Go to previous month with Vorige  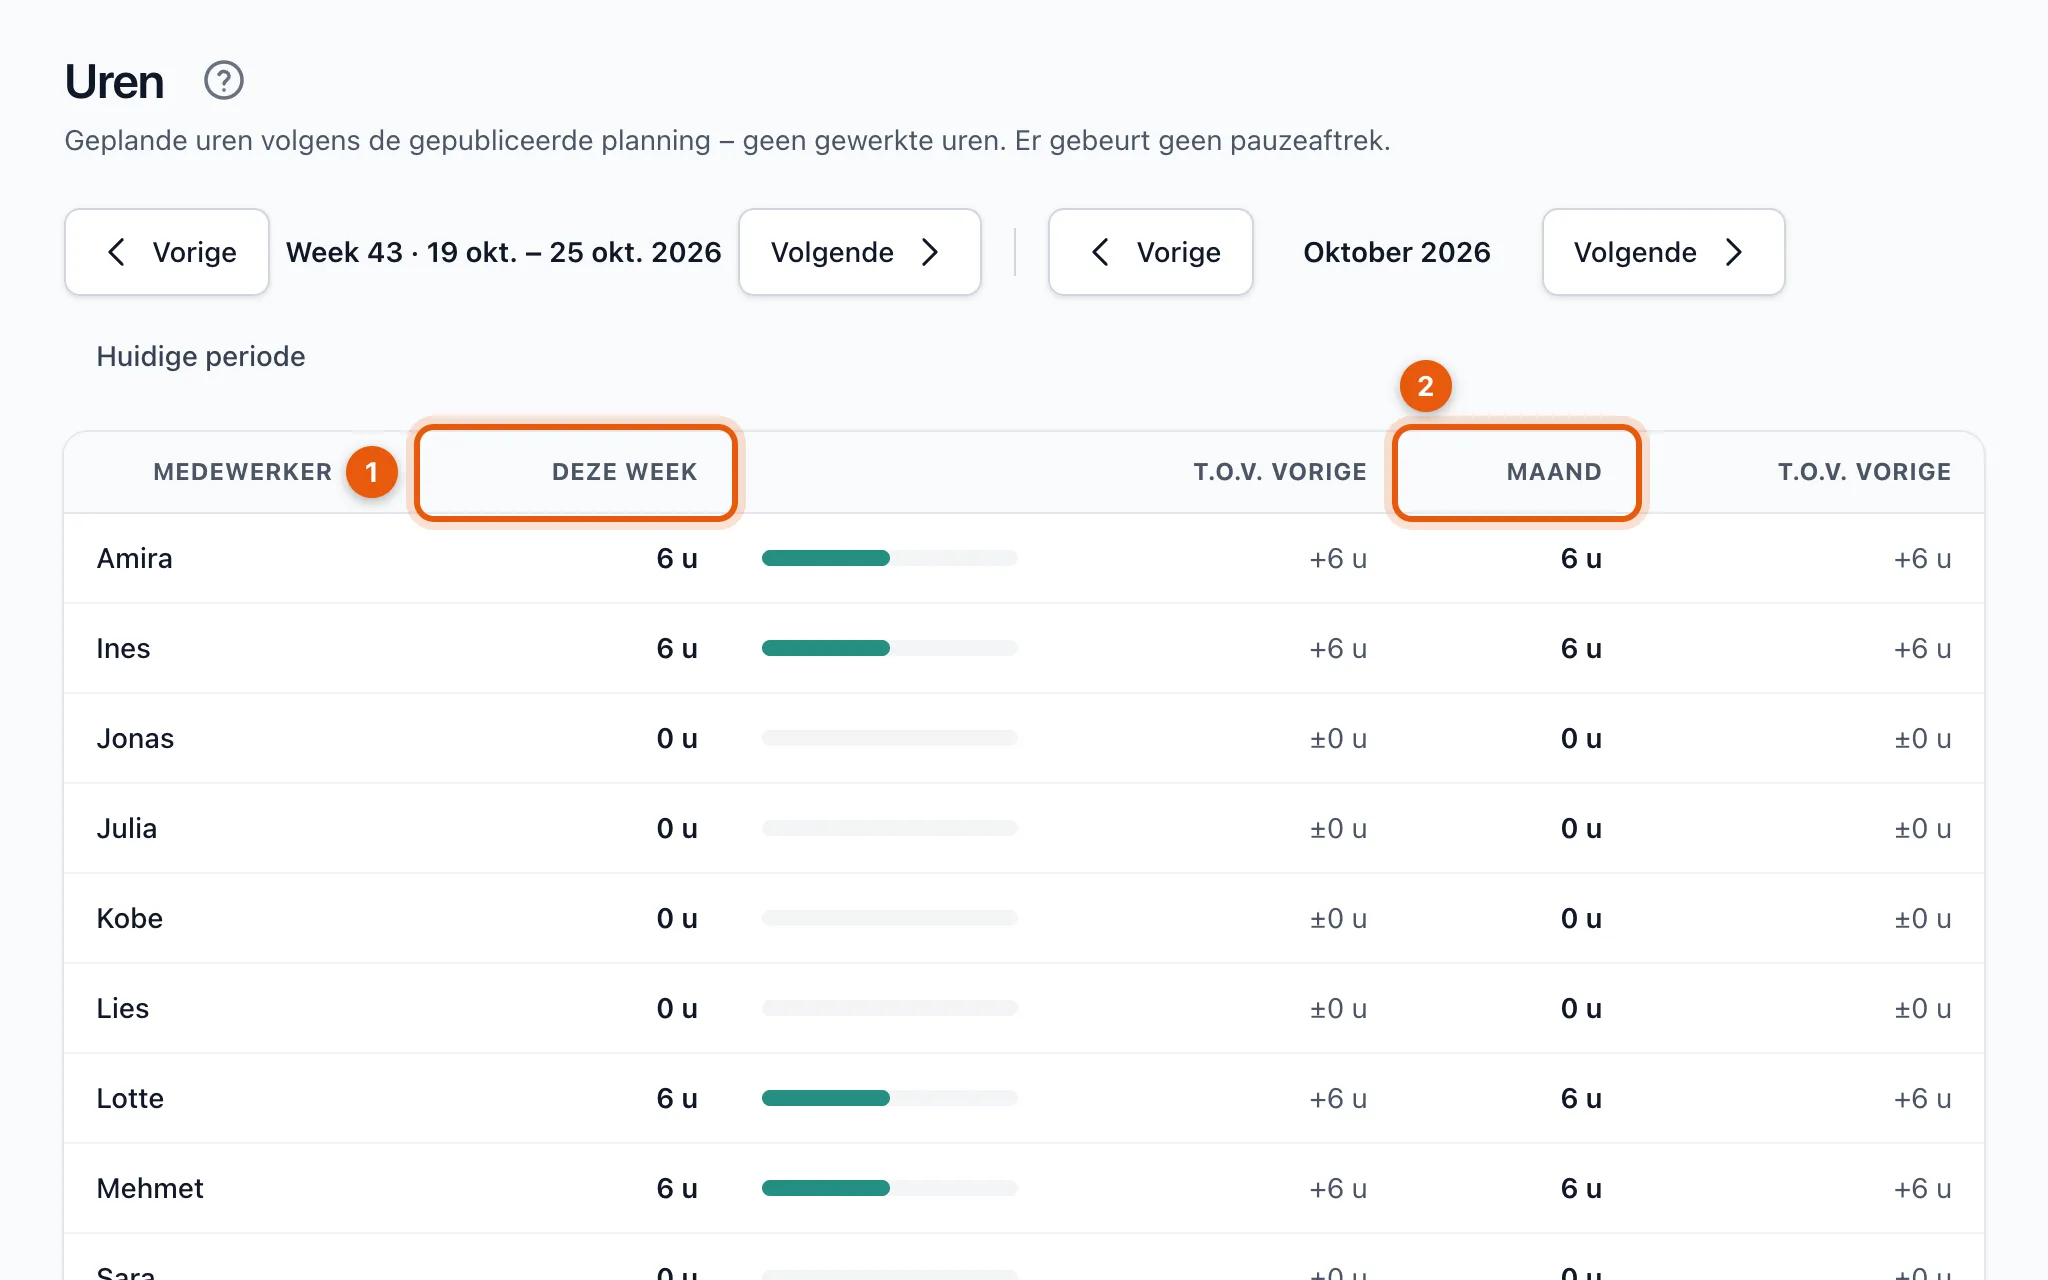click(x=1151, y=252)
